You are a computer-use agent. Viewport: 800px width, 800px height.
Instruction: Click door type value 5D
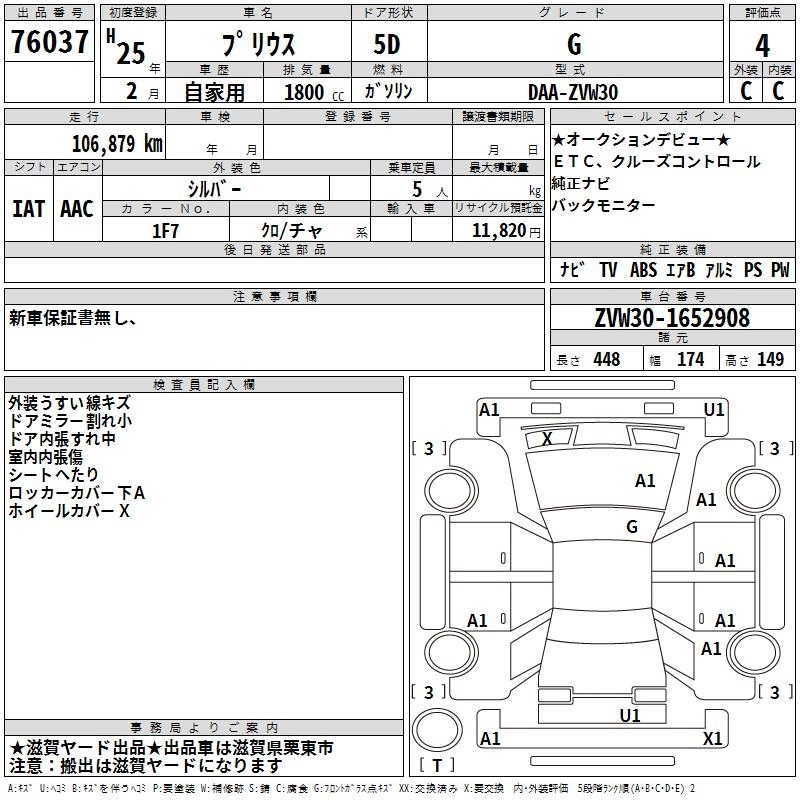coord(387,44)
